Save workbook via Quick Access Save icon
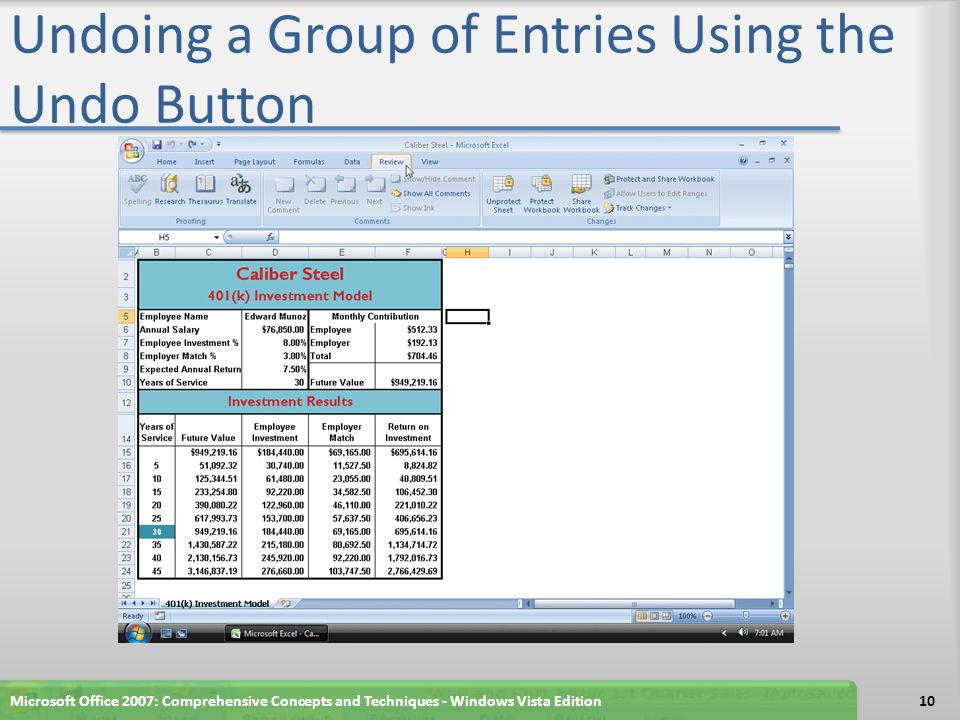 point(157,144)
